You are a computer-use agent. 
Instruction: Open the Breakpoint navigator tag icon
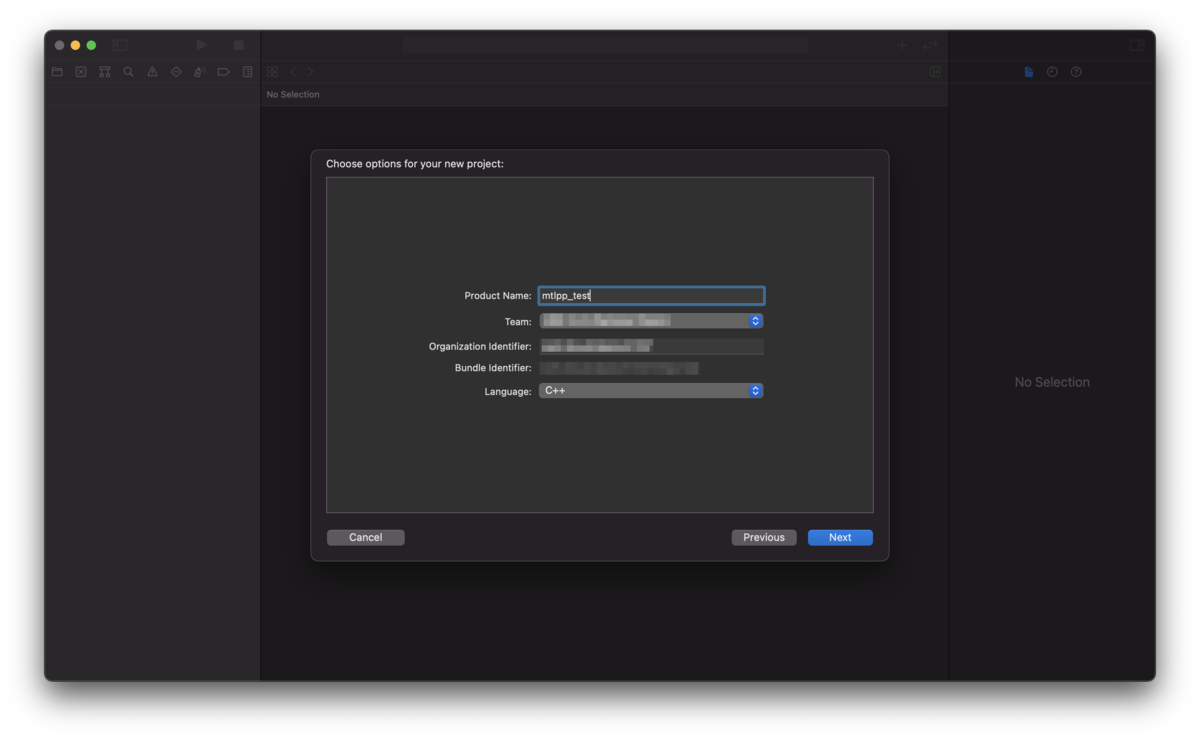point(223,72)
